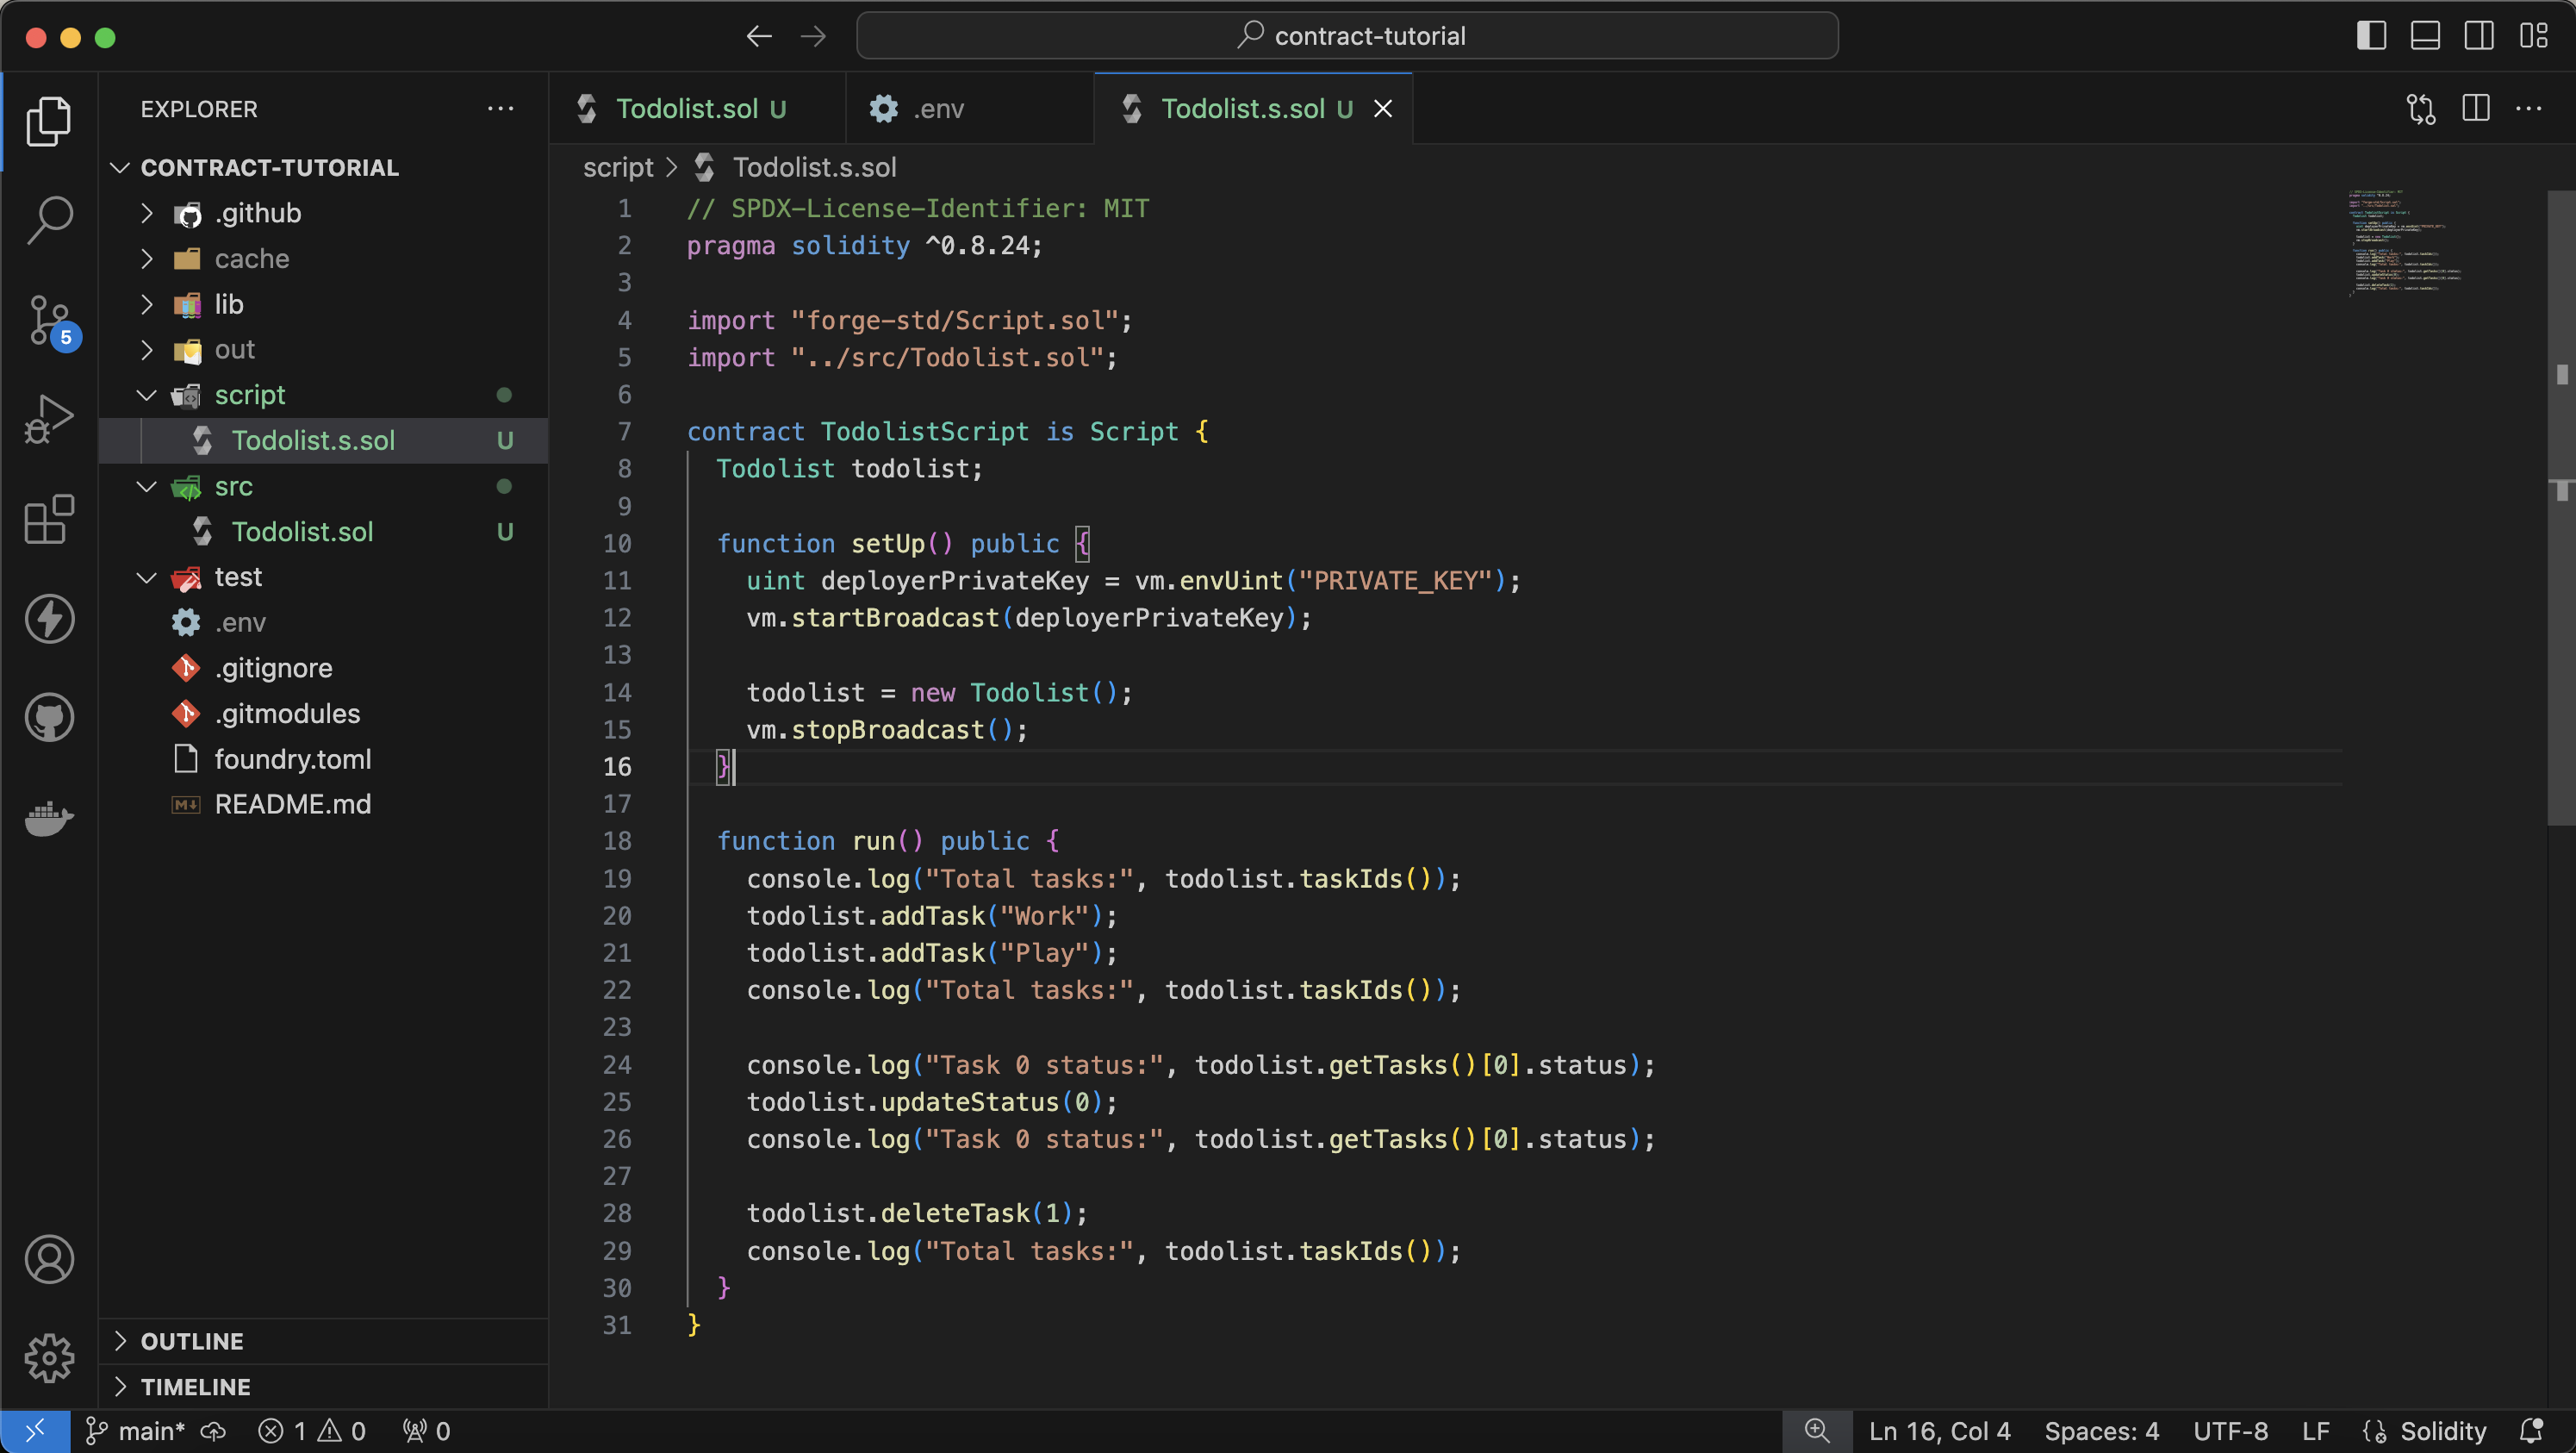Open the Search view in activity bar
Viewport: 2576px width, 1453px height.
pyautogui.click(x=48, y=219)
